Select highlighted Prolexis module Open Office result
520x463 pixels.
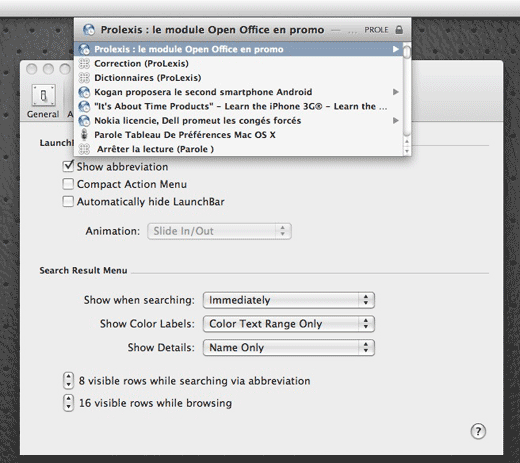point(238,49)
